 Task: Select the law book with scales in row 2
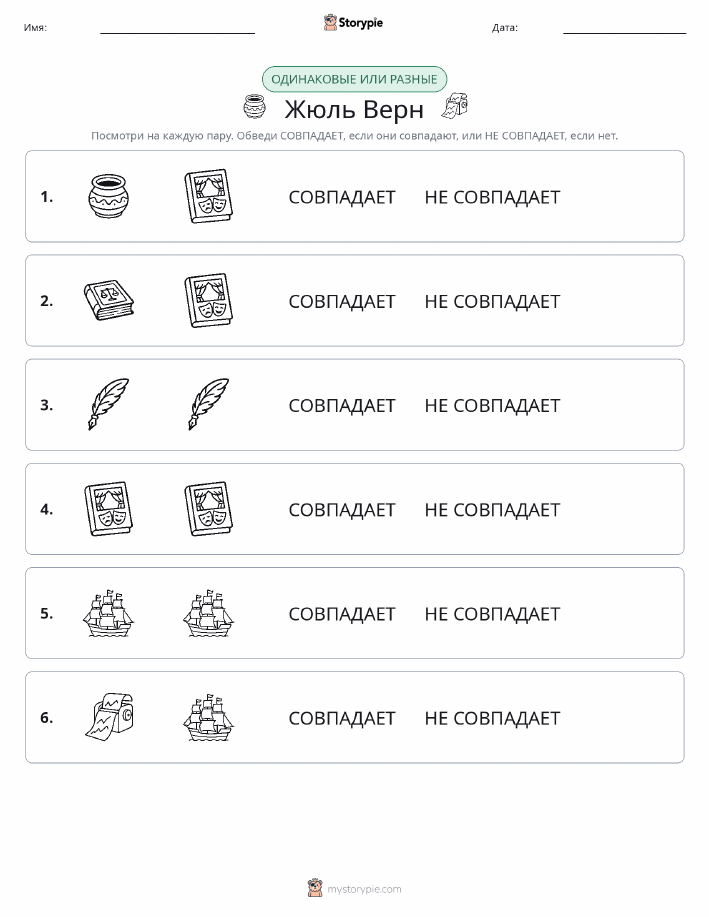click(109, 301)
